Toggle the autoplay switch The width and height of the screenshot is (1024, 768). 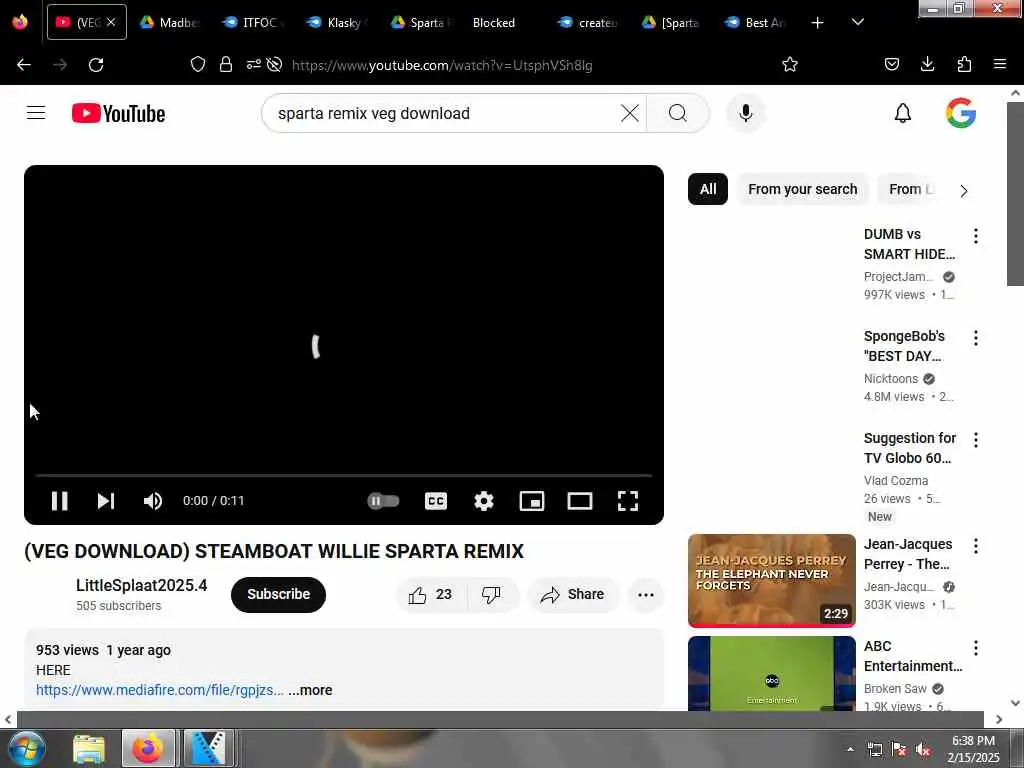383,501
